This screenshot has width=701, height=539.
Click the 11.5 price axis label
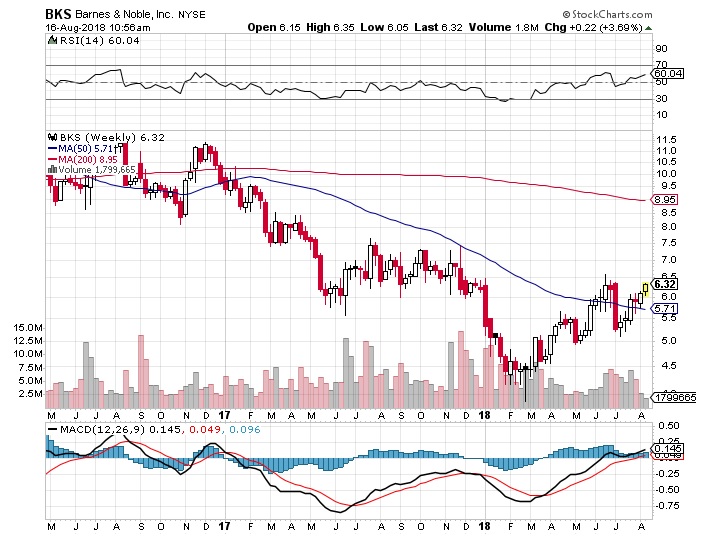pyautogui.click(x=666, y=139)
